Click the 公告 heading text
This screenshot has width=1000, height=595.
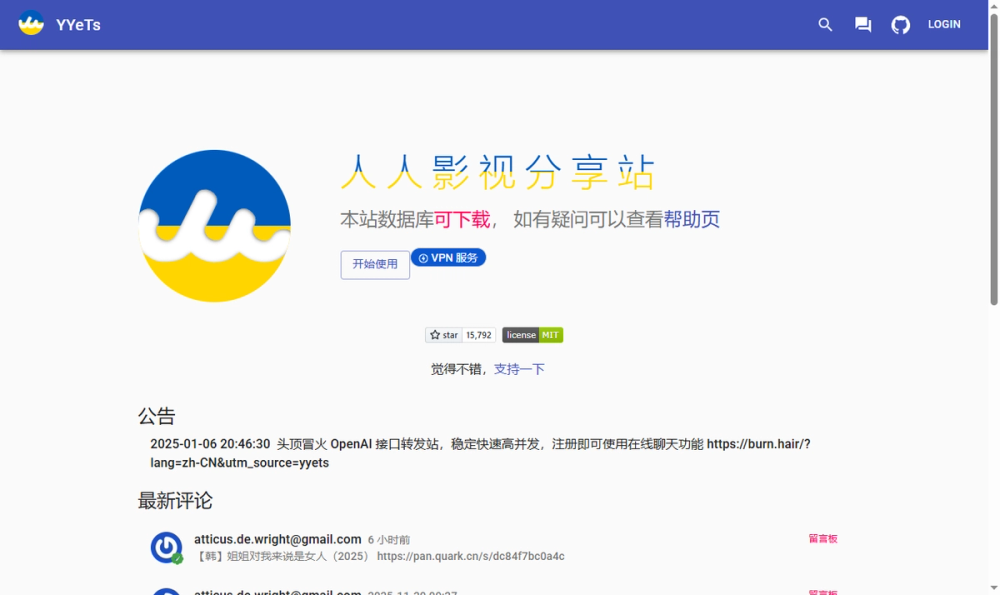coord(156,416)
